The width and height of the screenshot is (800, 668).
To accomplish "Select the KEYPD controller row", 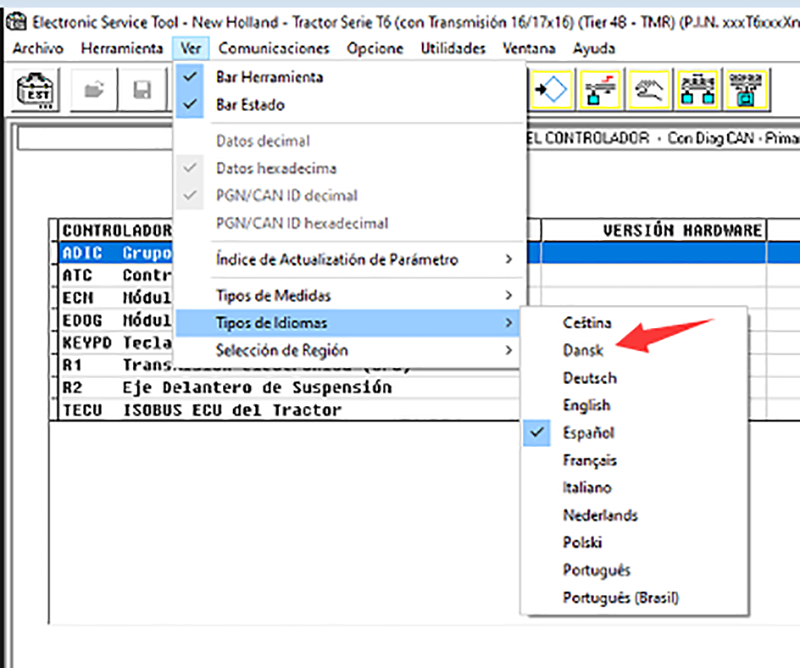I will point(116,343).
